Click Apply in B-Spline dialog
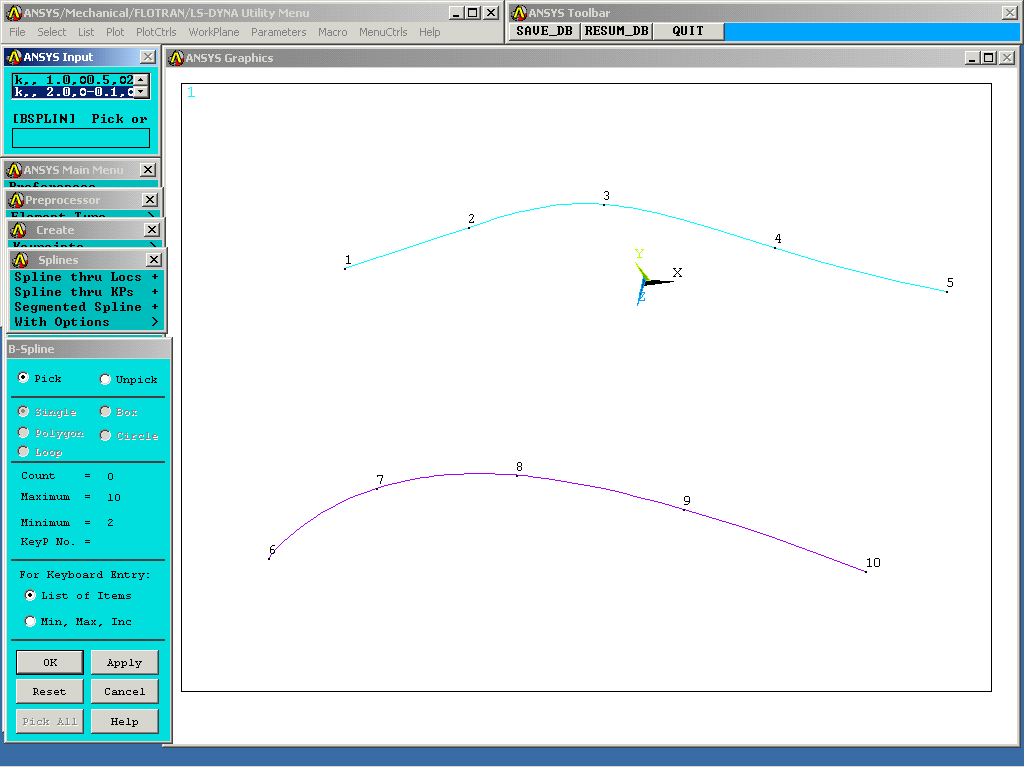The height and width of the screenshot is (768, 1024). (x=124, y=662)
